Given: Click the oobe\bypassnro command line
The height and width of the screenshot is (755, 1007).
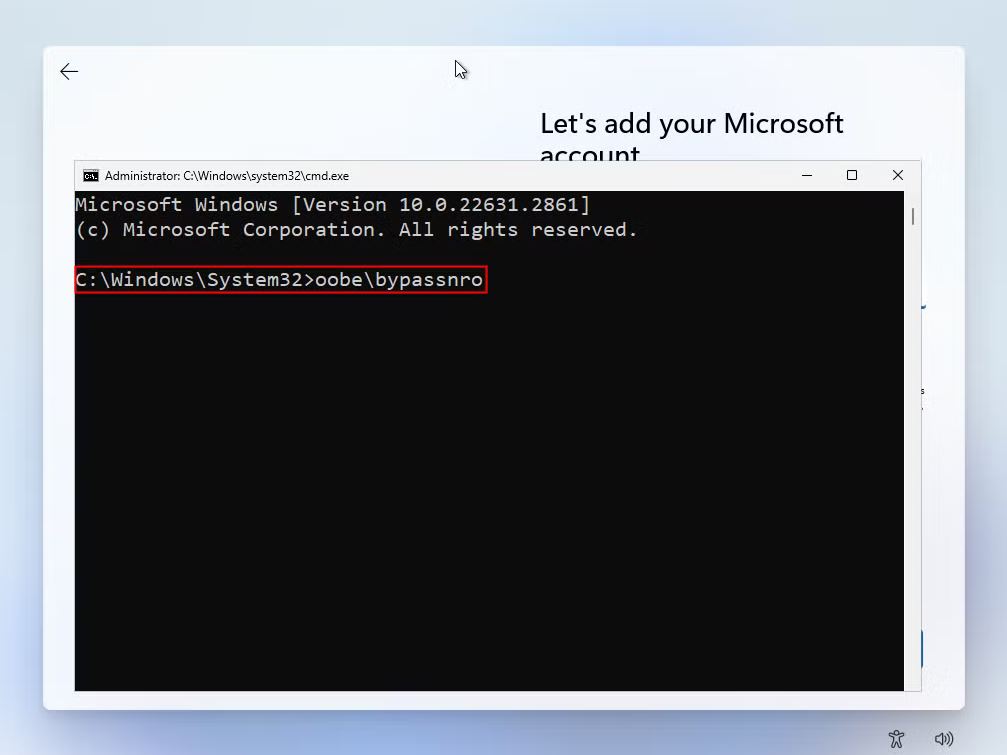Looking at the screenshot, I should click(279, 280).
